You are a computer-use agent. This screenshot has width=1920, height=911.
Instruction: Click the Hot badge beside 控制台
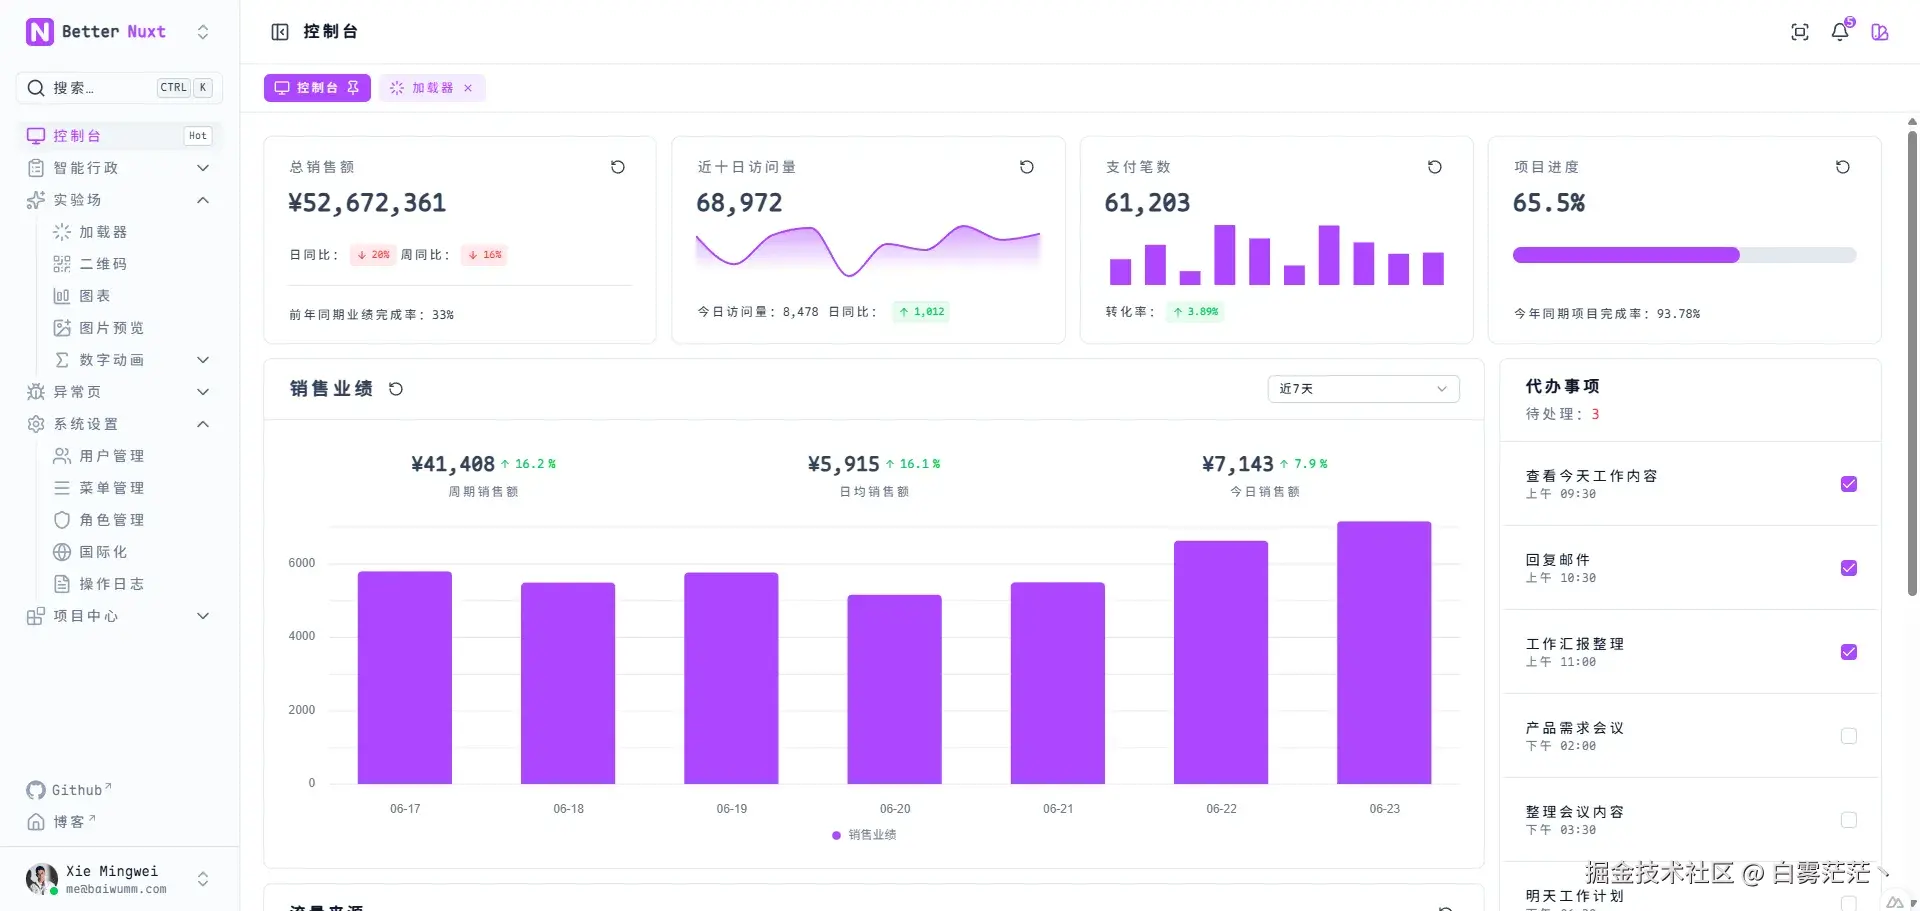[x=198, y=136]
